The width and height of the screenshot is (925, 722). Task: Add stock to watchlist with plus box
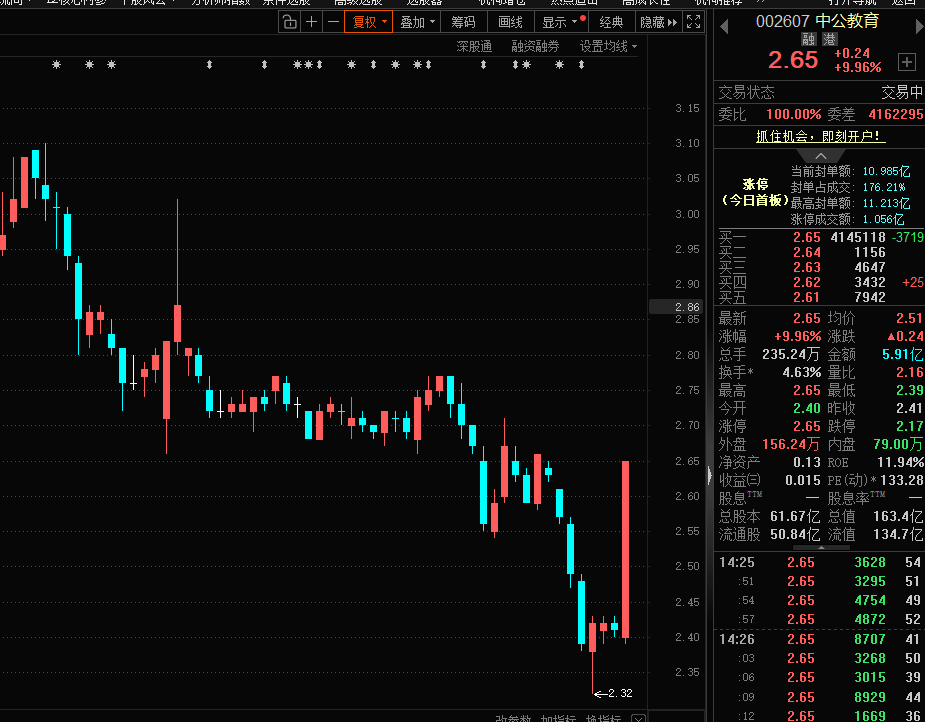907,62
